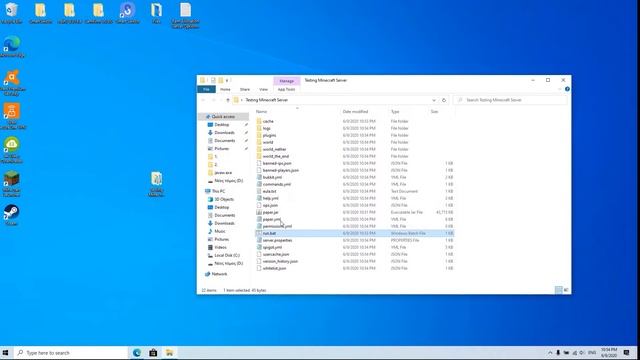Open the Microsoft Edge desktop shortcut
This screenshot has width=640, height=360.
tap(12, 47)
